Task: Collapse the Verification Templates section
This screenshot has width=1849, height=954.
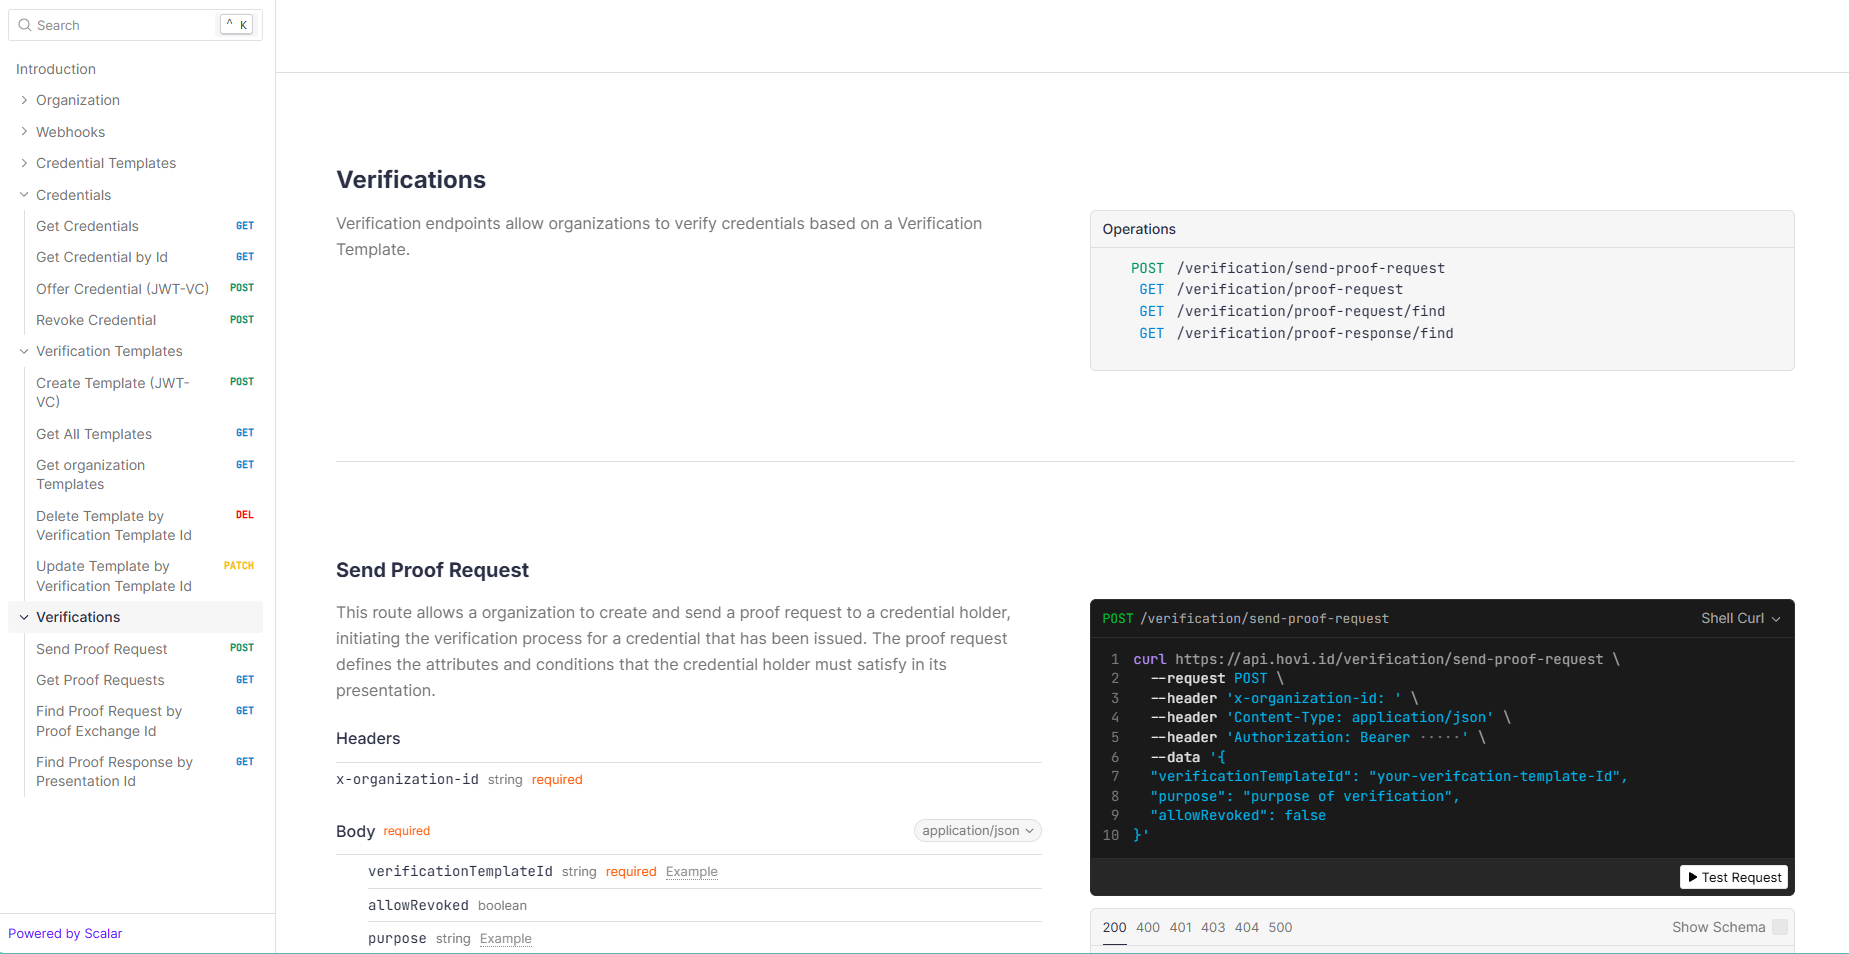Action: coord(109,351)
